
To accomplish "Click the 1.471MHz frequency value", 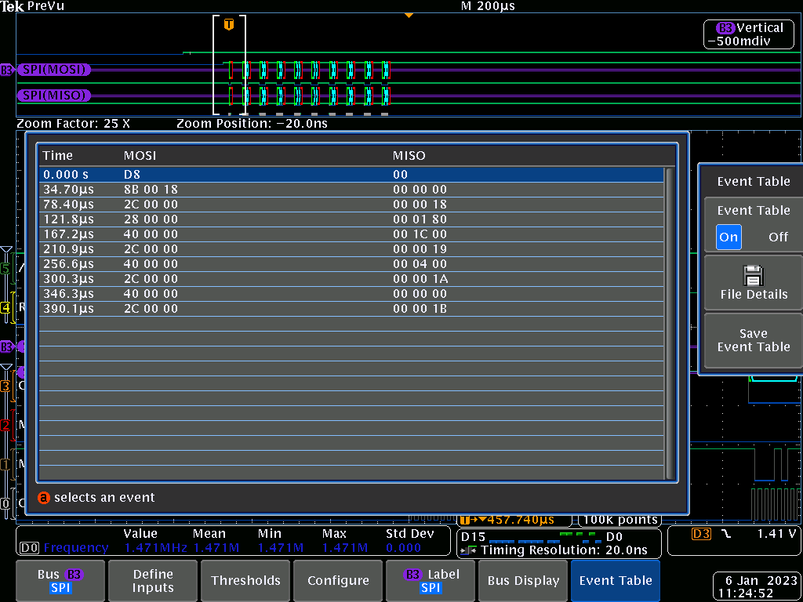I will (155, 548).
